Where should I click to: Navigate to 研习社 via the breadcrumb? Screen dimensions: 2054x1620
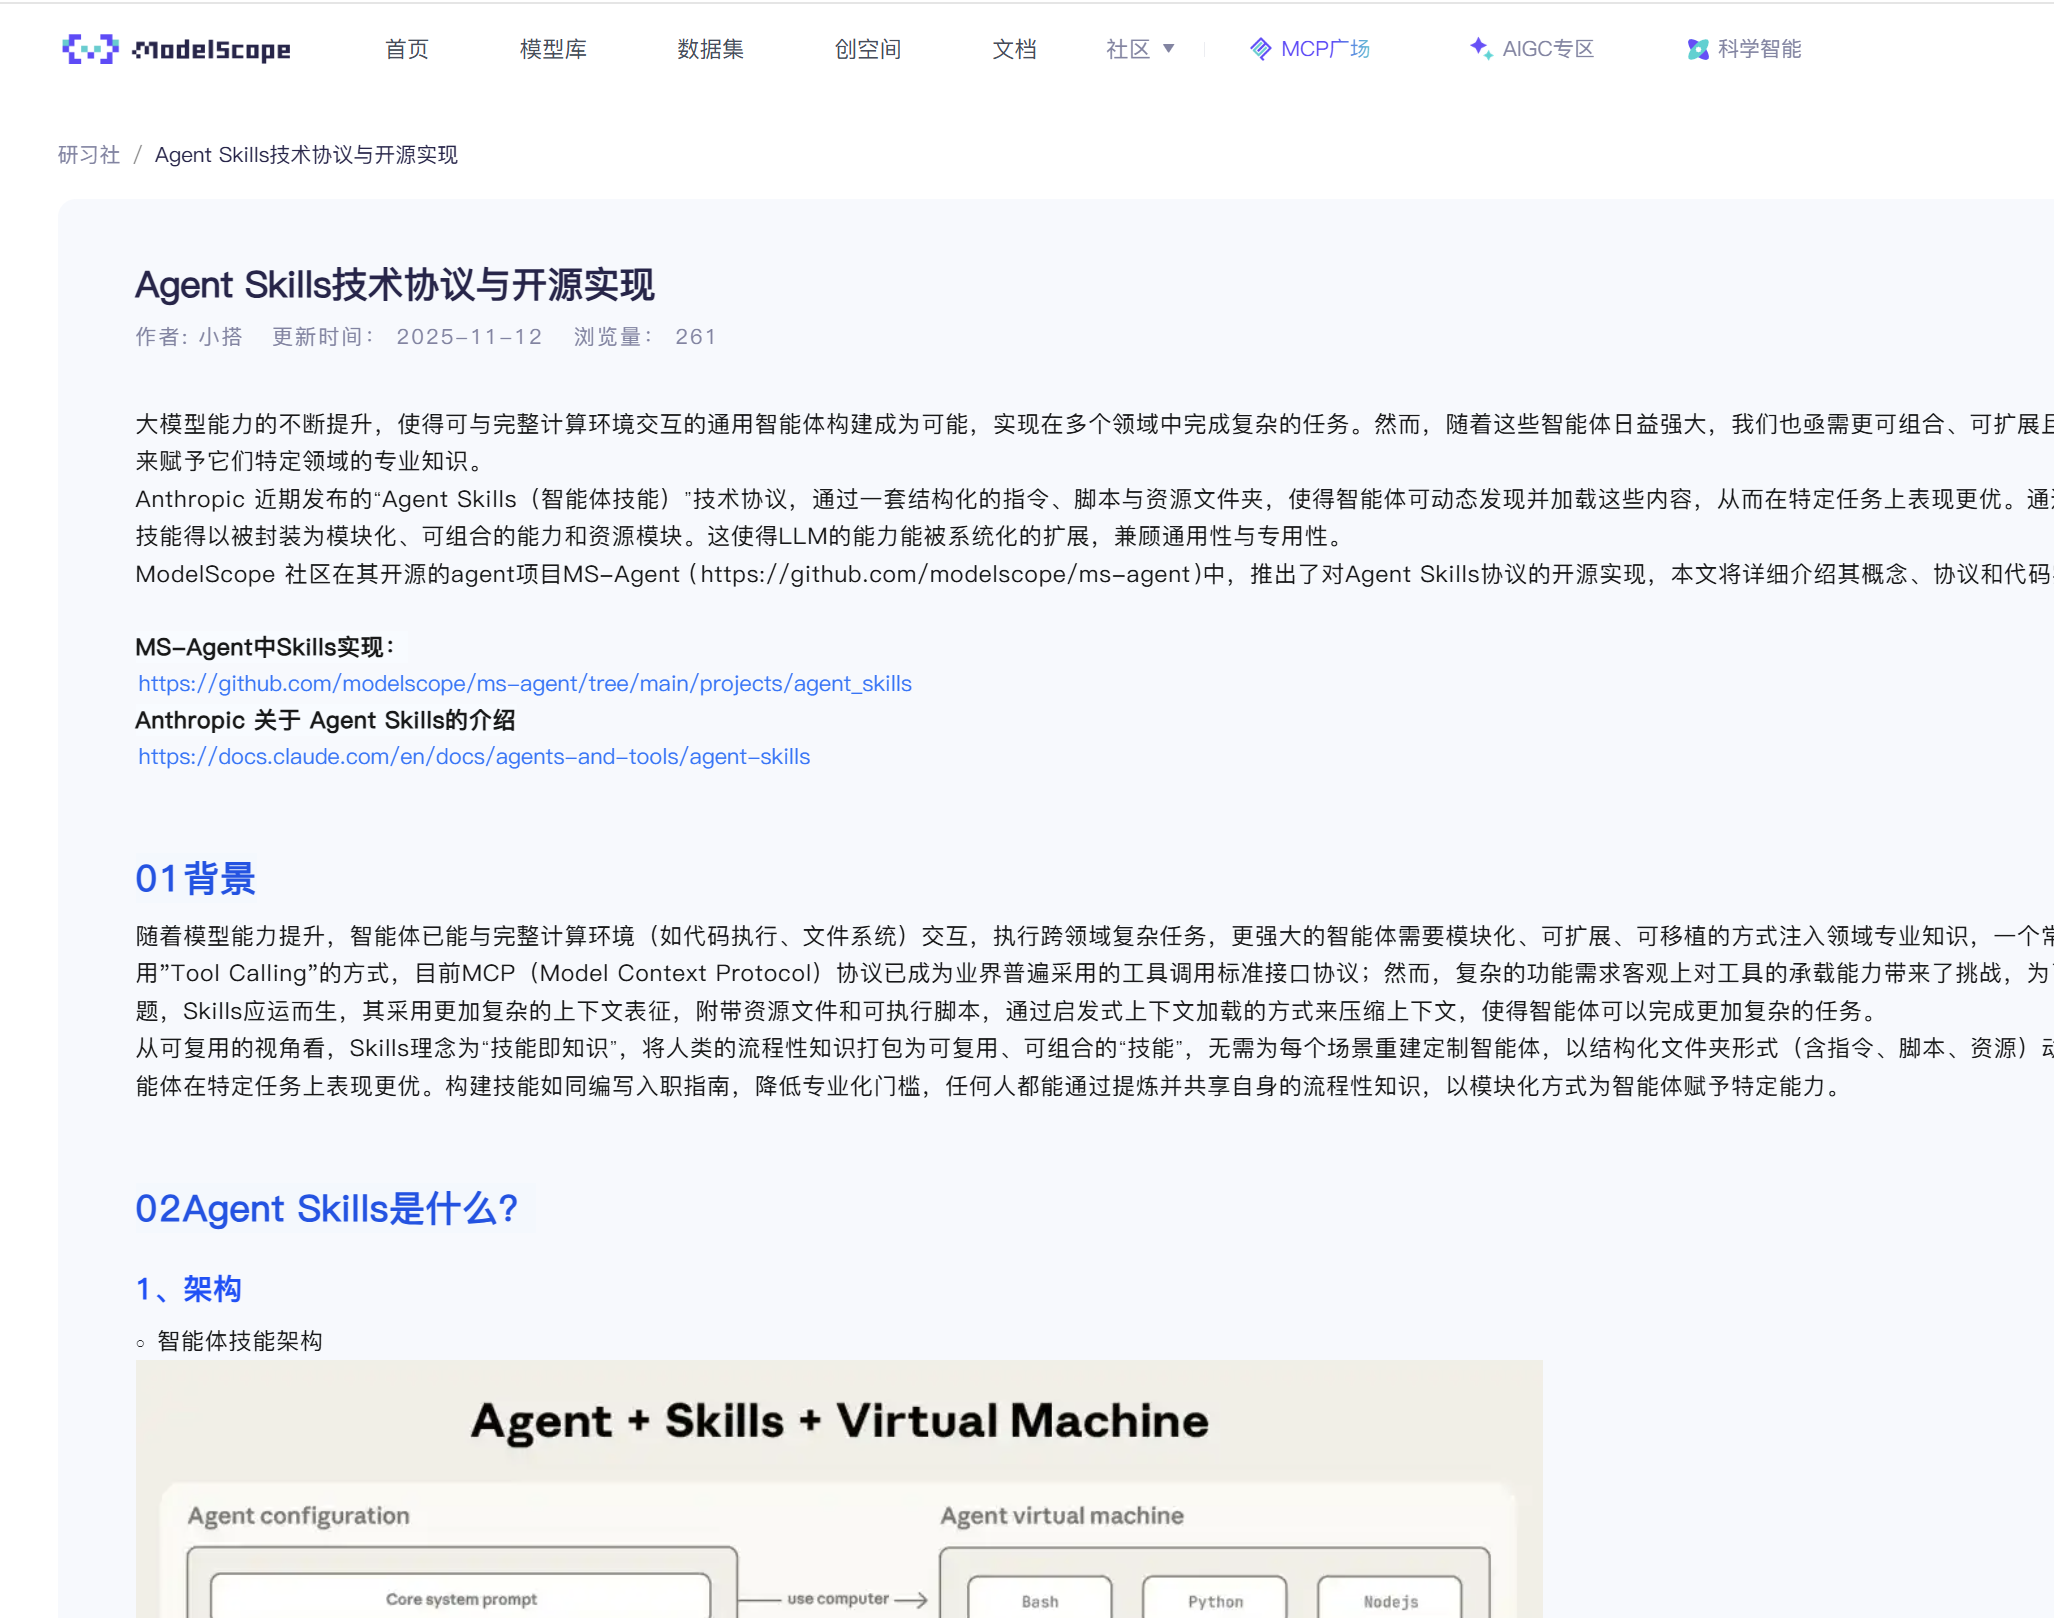[88, 155]
